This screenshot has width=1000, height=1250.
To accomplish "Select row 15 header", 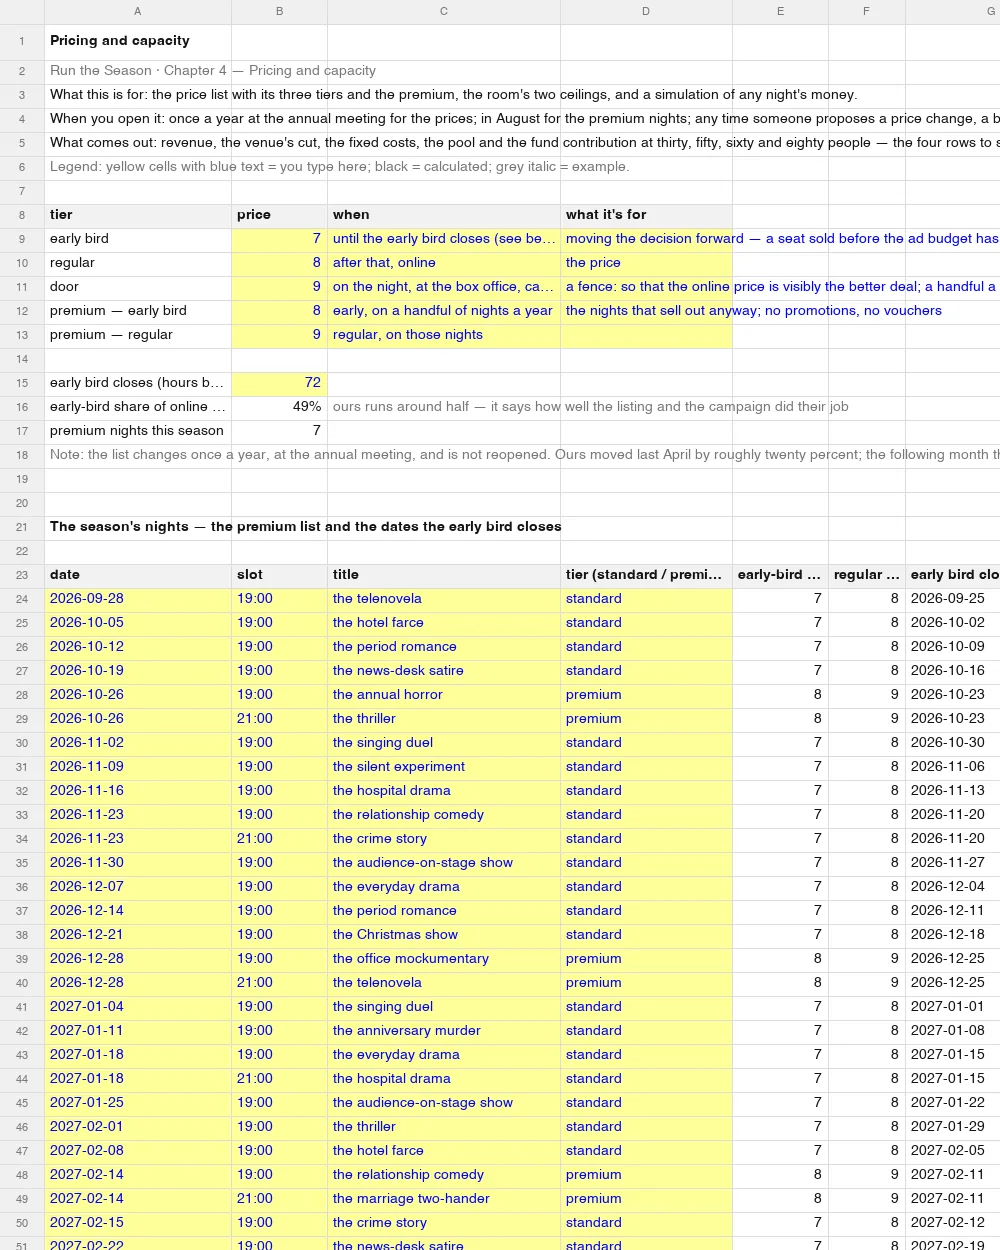I will 22,383.
